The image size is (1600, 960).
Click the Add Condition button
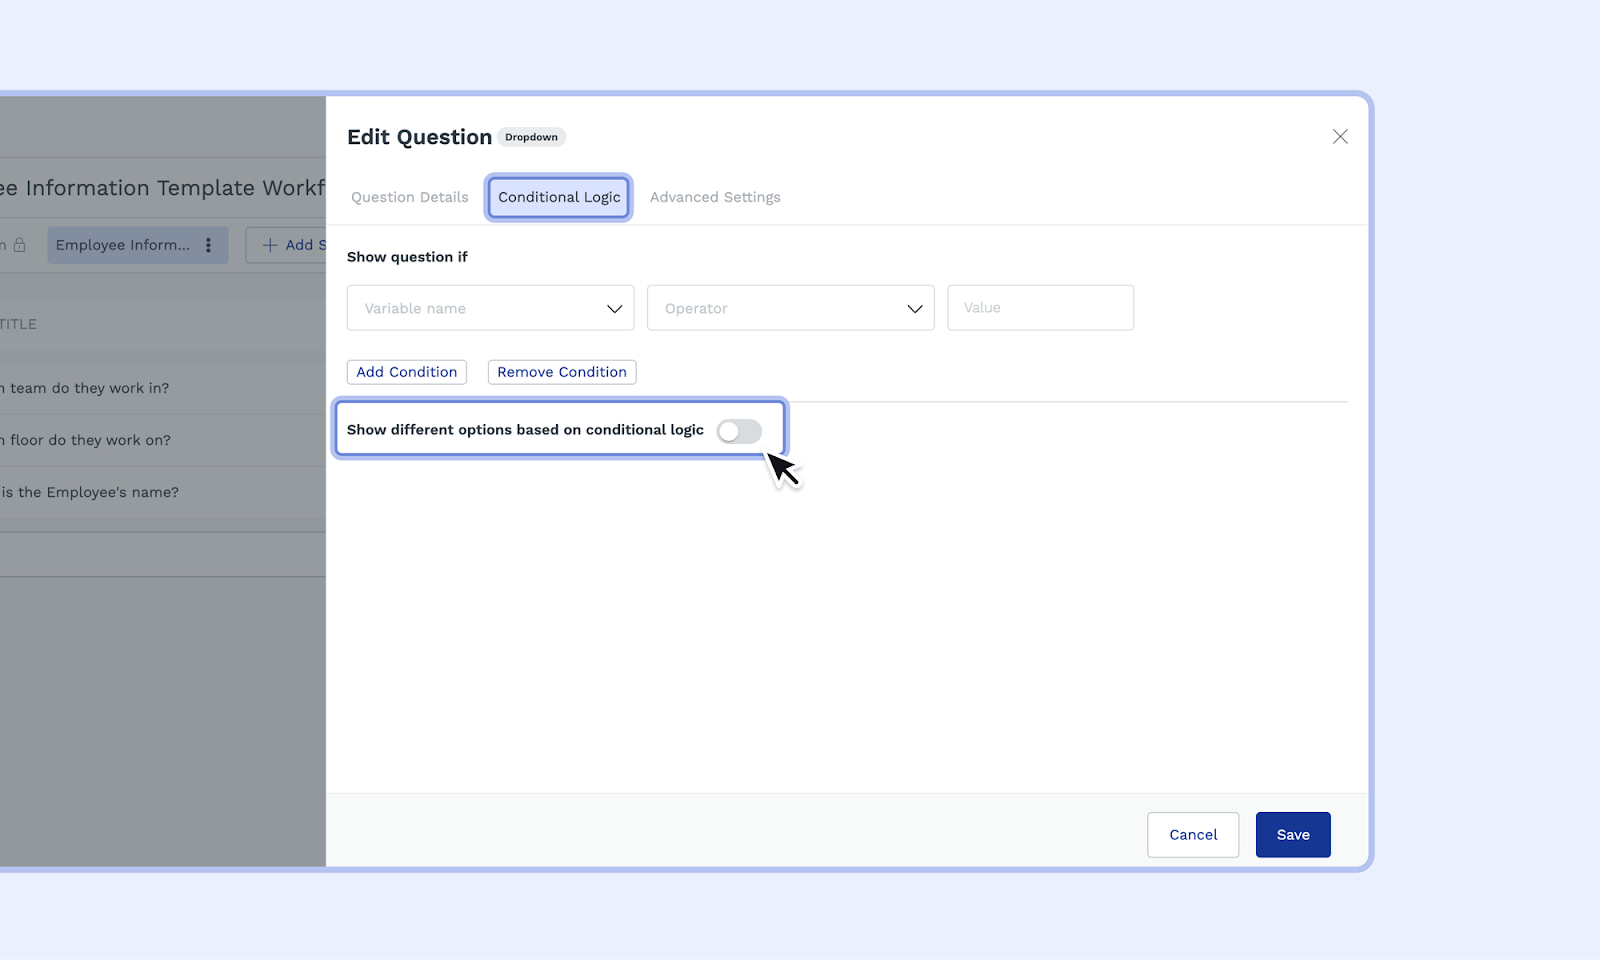click(407, 372)
